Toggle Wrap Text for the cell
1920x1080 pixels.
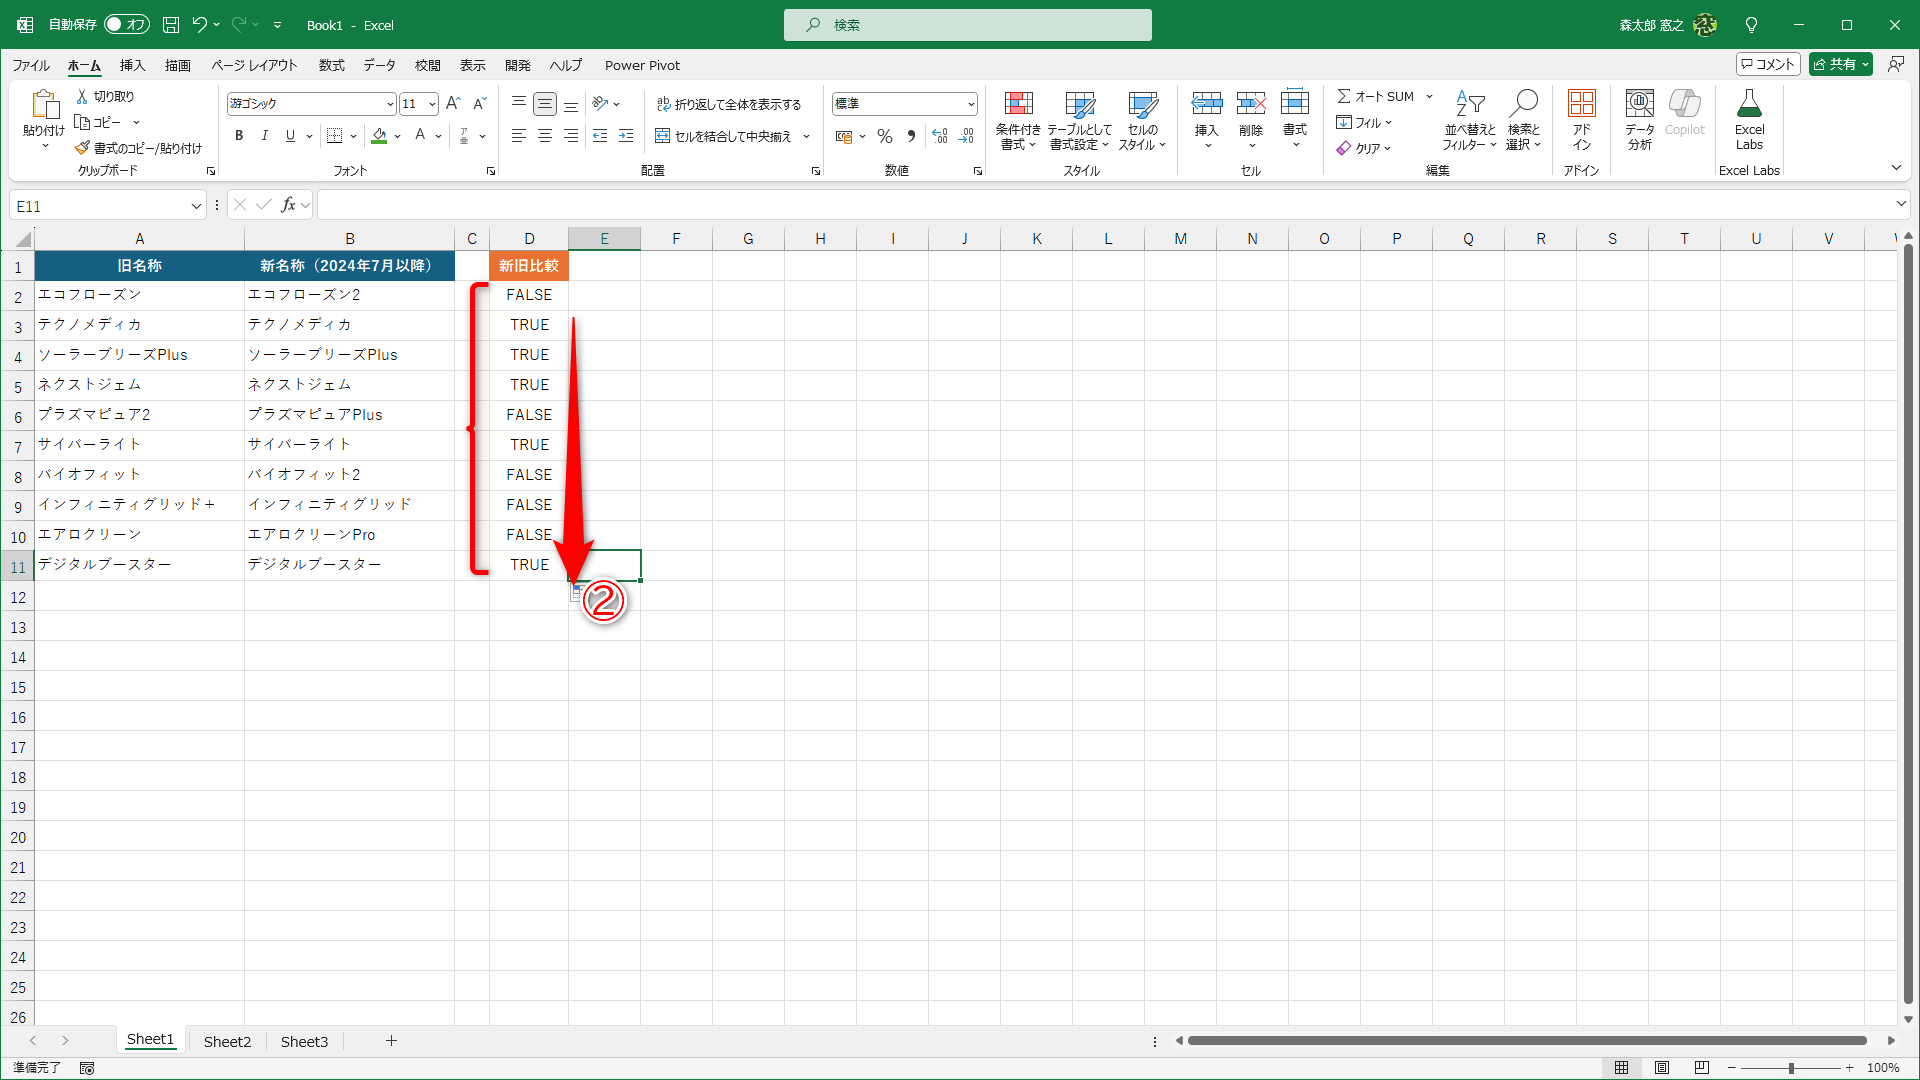click(x=729, y=104)
